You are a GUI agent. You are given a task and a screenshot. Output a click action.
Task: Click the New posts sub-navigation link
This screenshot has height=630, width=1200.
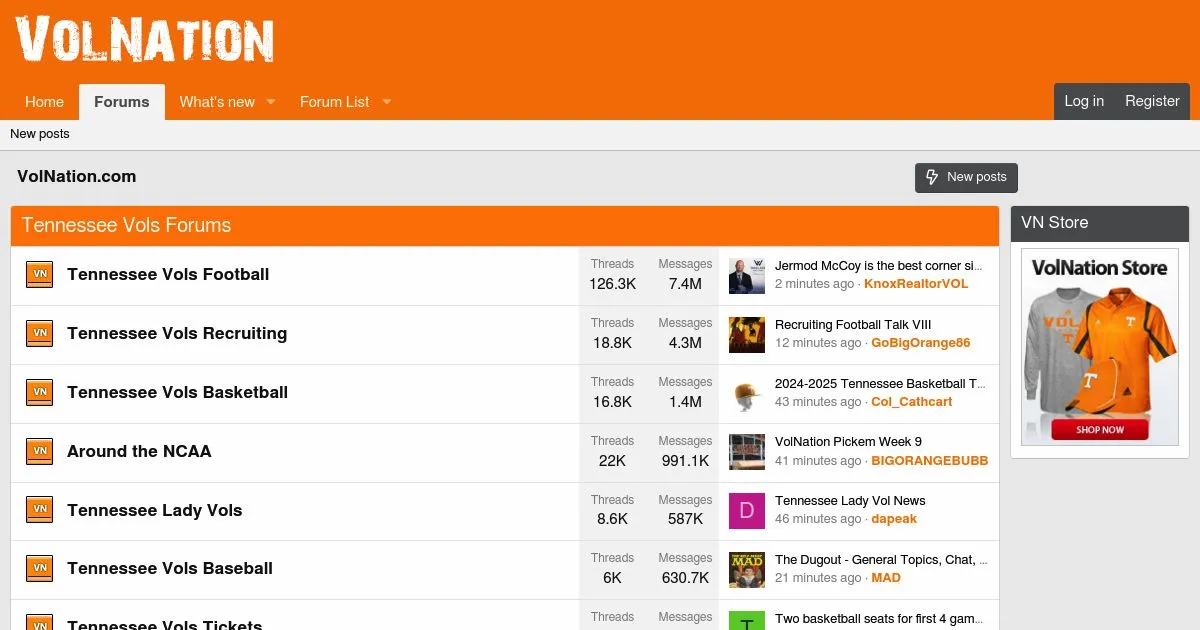point(40,134)
